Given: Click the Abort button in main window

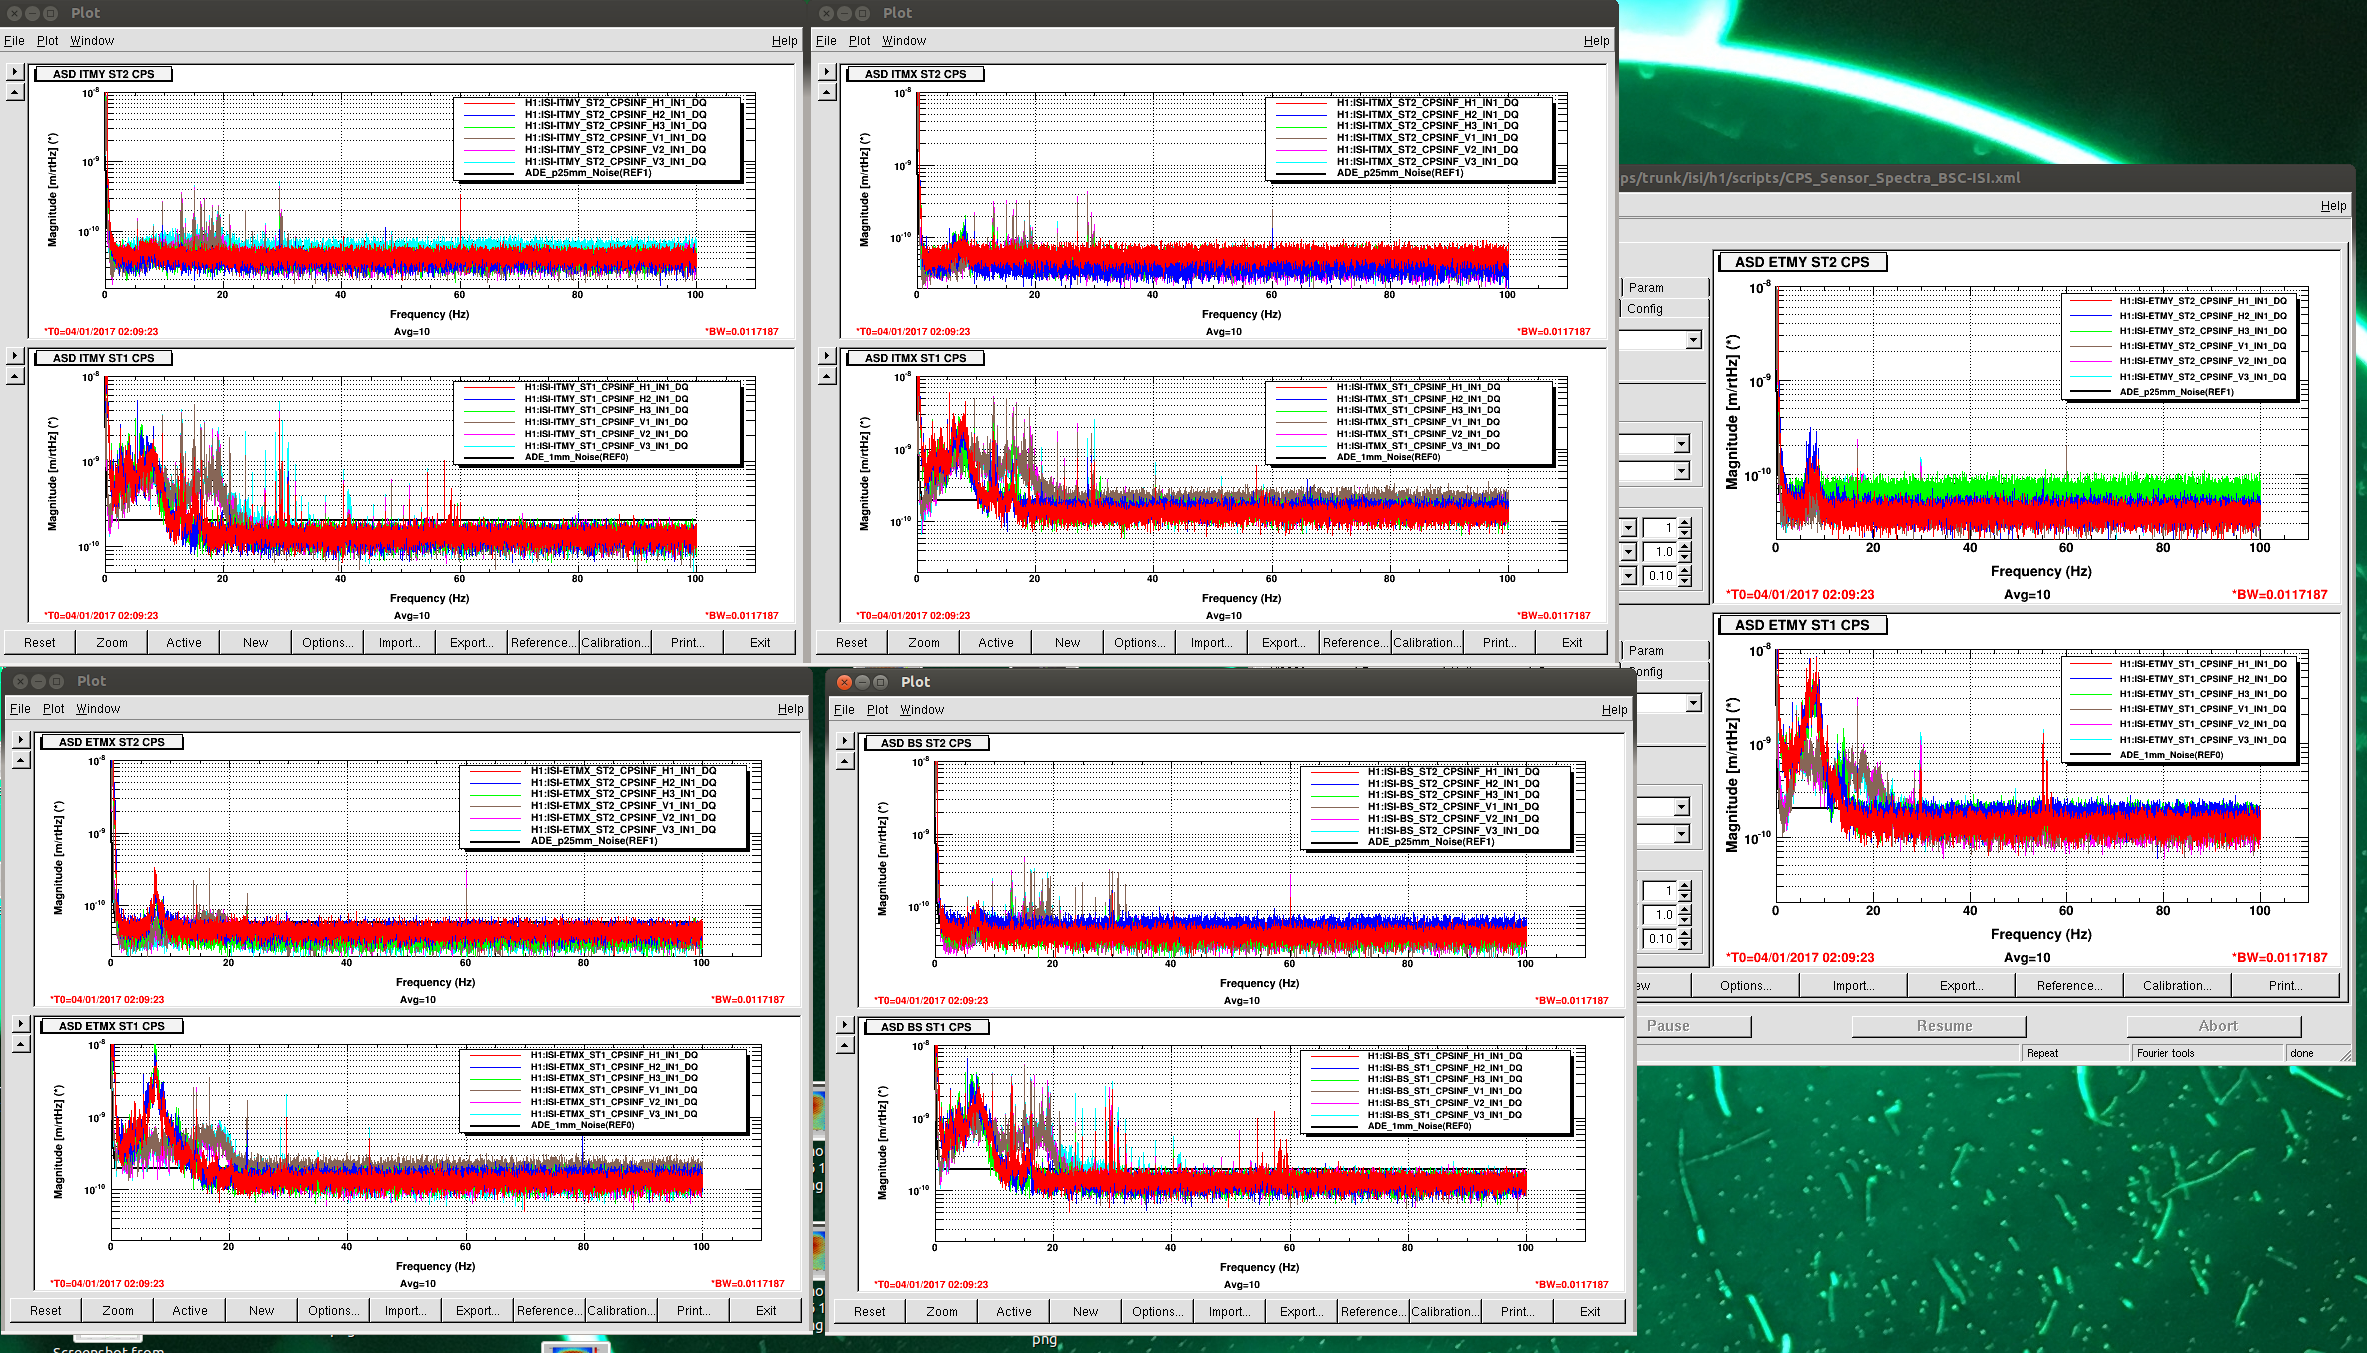Looking at the screenshot, I should [x=2214, y=1026].
